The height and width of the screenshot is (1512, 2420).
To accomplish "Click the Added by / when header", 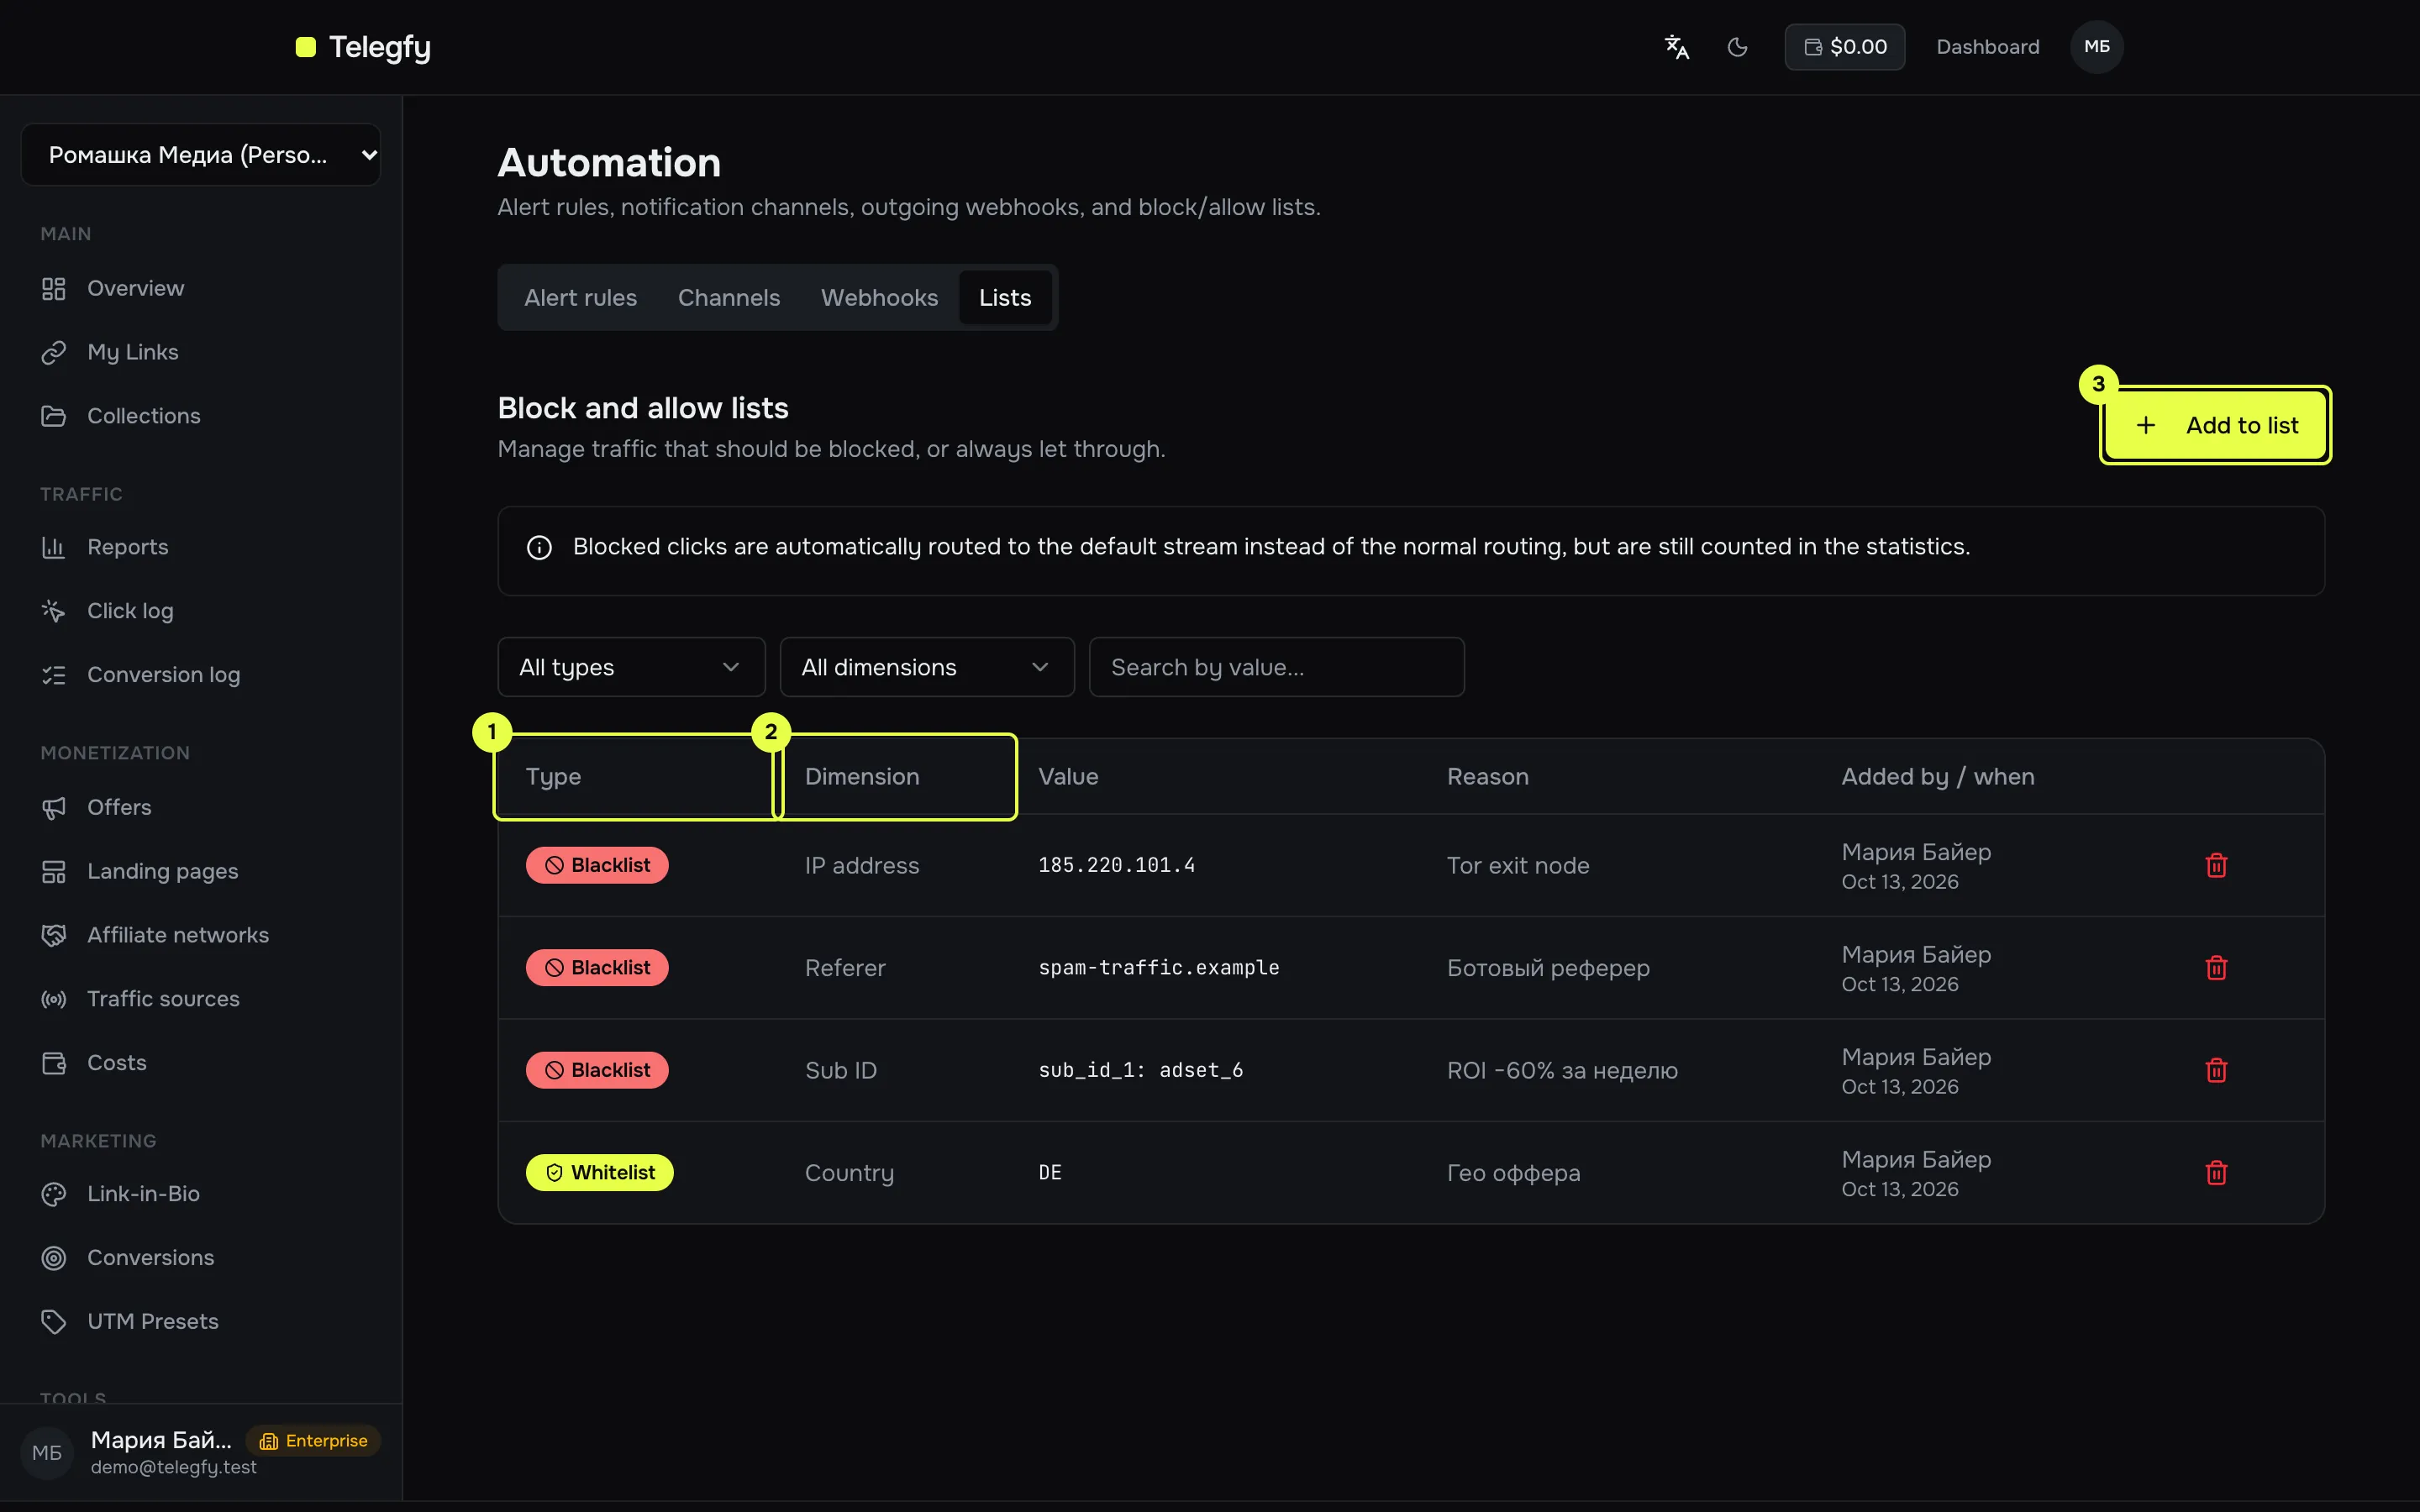I will pos(1937,777).
